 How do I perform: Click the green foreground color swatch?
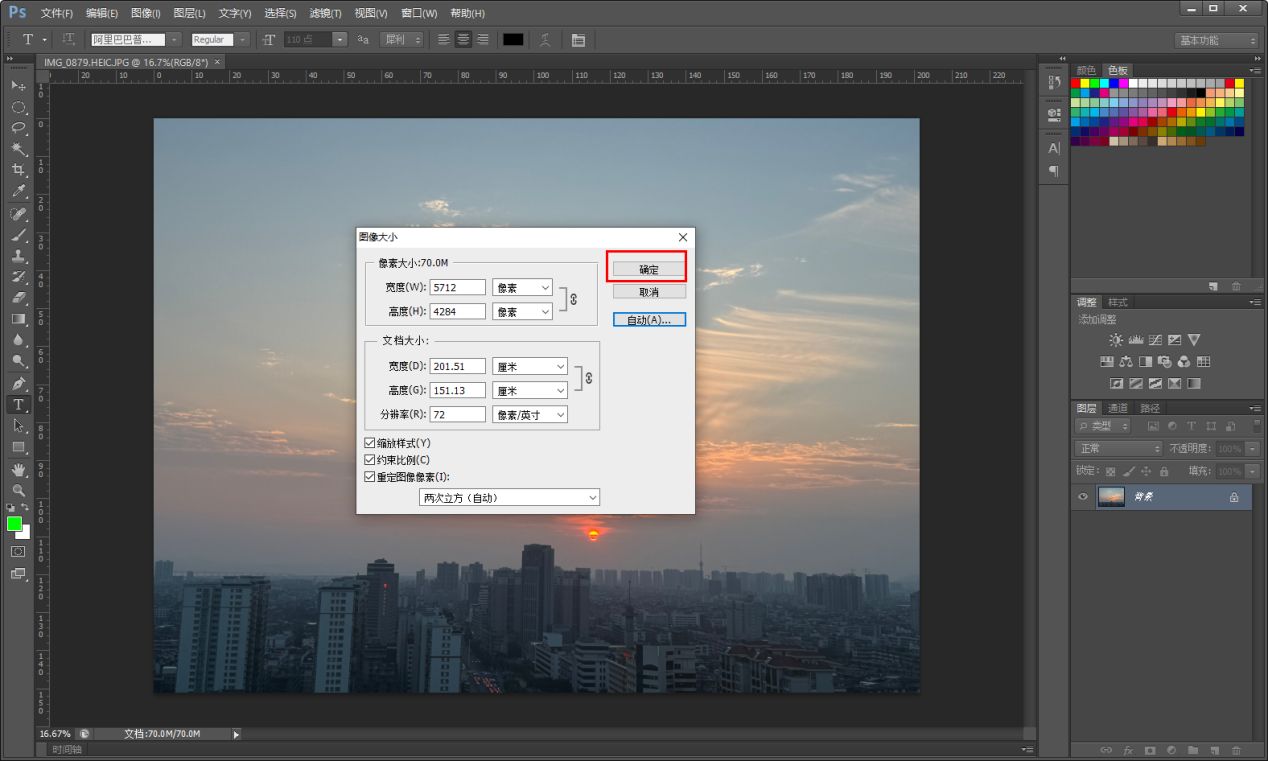[14, 523]
